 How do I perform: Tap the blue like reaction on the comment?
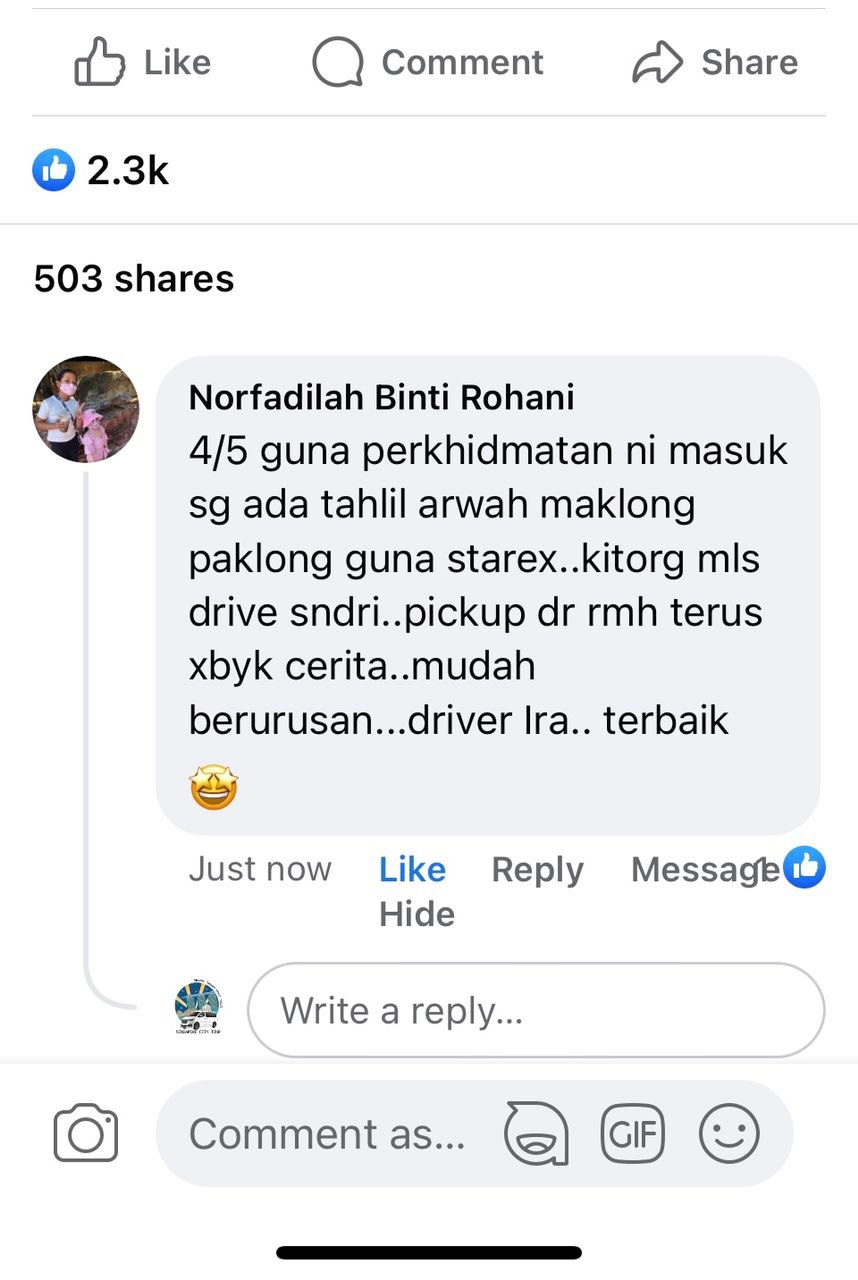coord(805,867)
